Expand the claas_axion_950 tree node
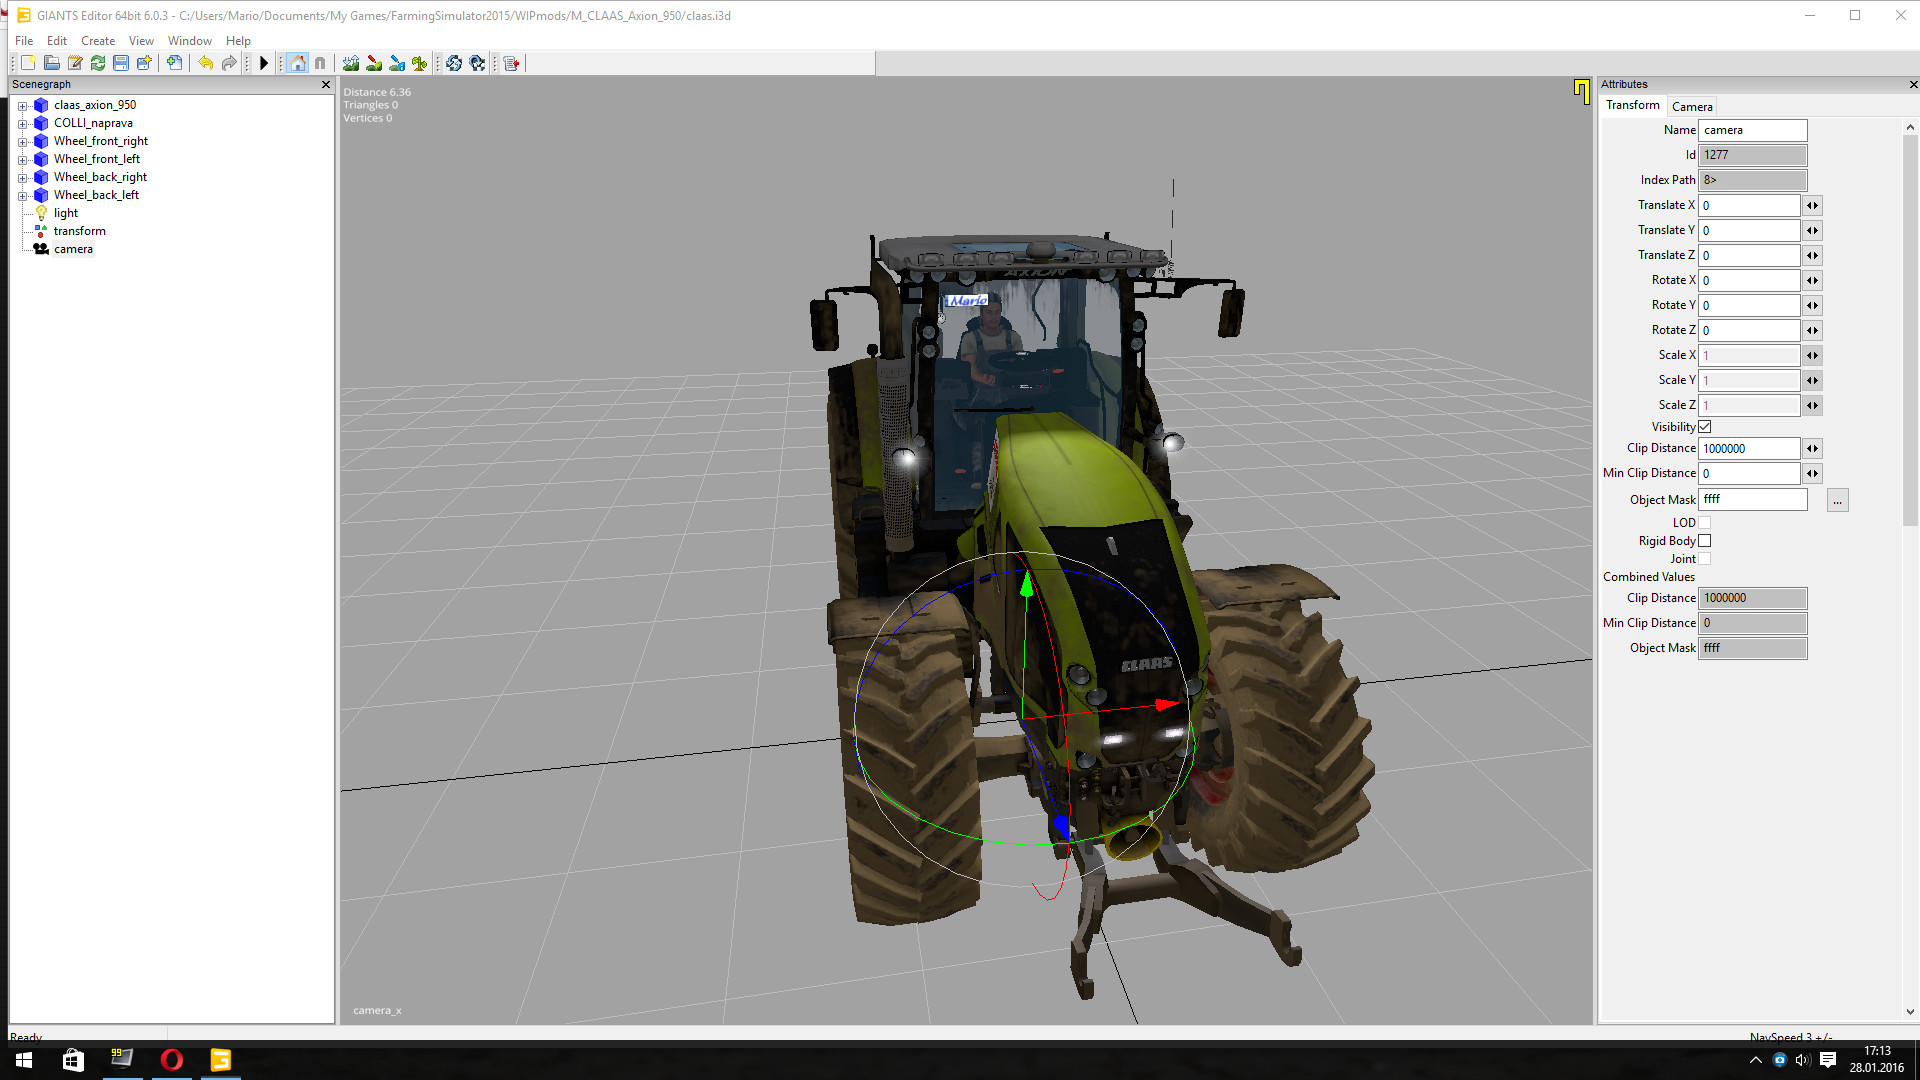 click(x=22, y=105)
